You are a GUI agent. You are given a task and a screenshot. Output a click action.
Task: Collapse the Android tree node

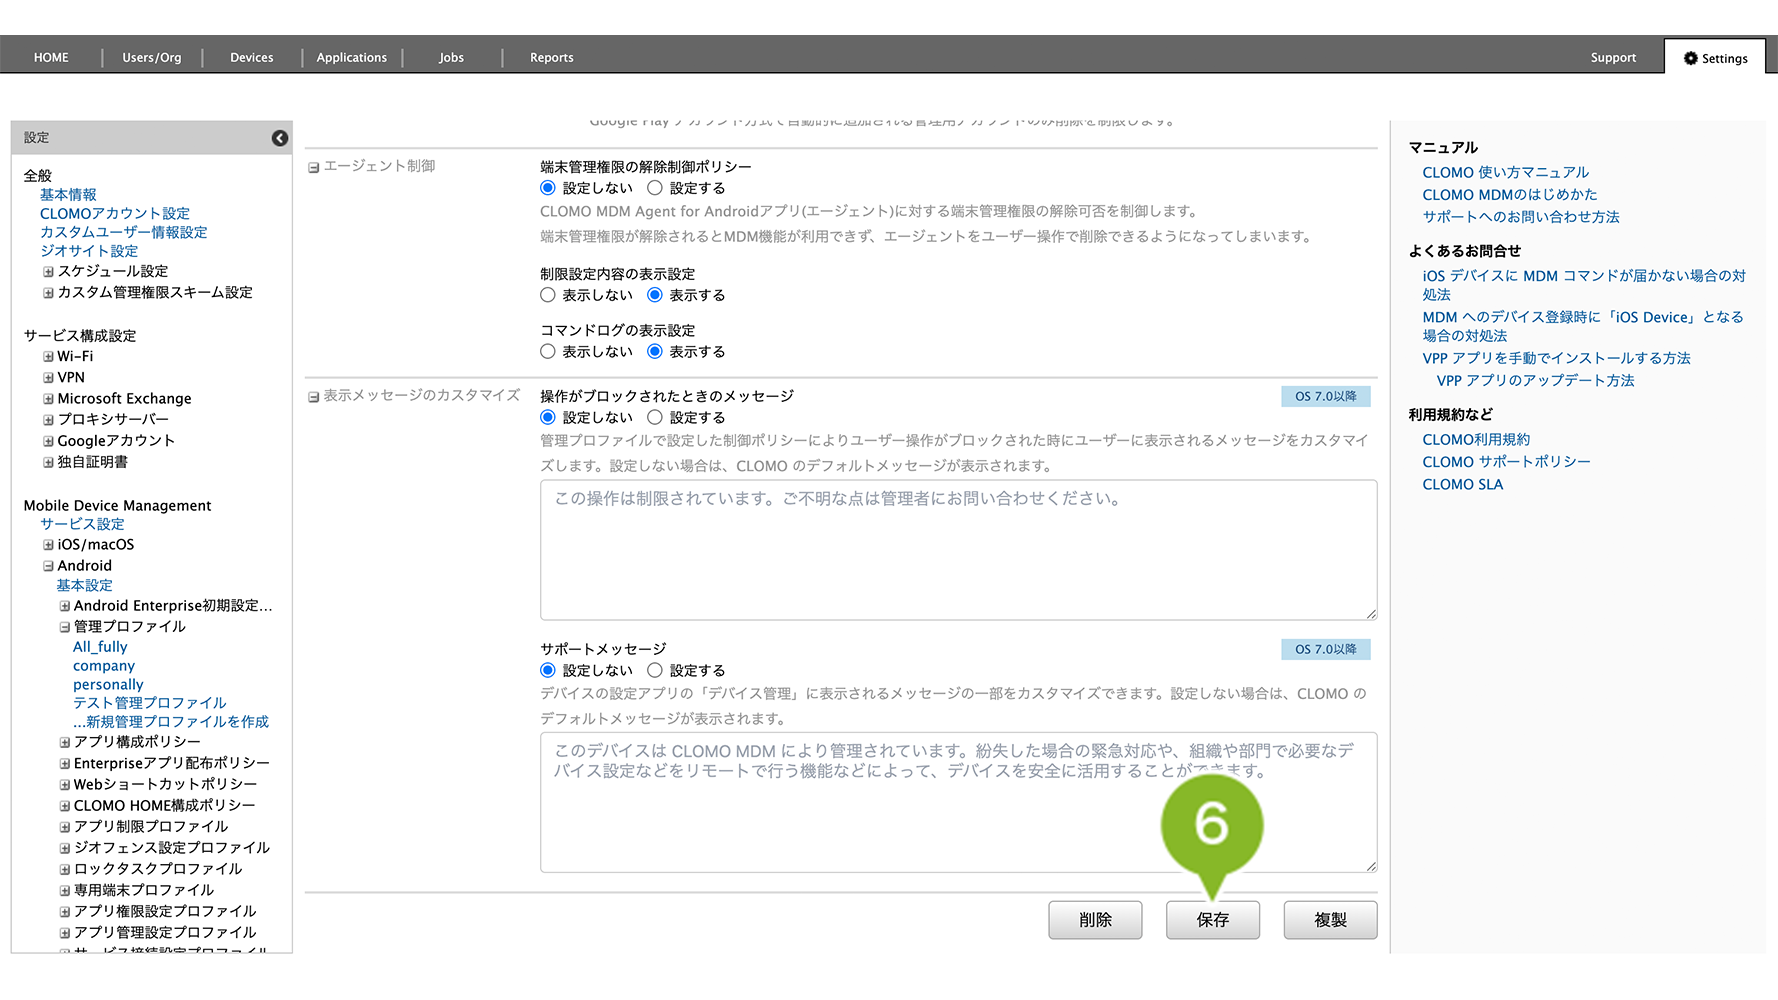point(48,566)
